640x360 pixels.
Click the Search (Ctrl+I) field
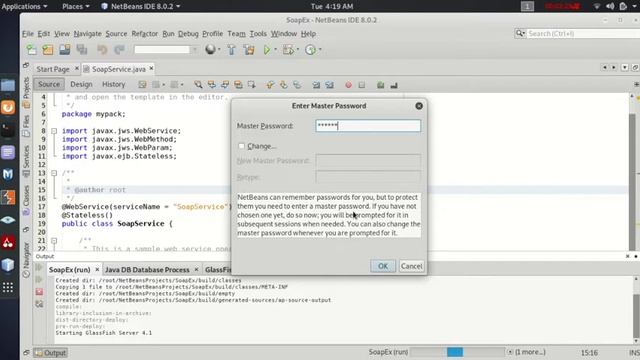click(x=583, y=33)
